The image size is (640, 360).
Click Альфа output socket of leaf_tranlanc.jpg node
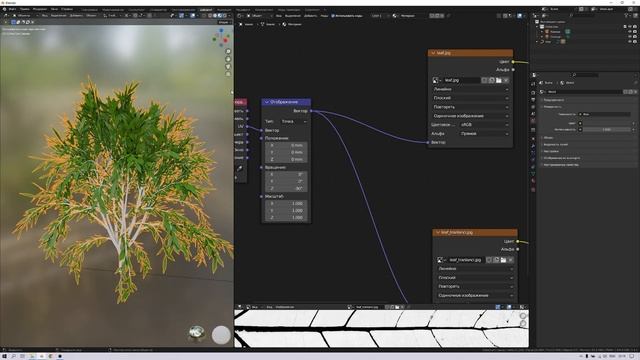(x=518, y=249)
